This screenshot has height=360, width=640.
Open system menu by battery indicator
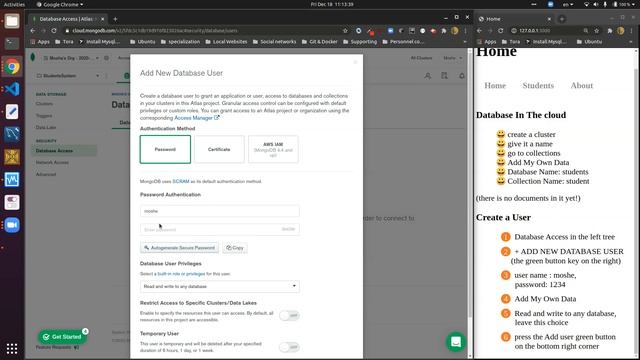tap(624, 4)
